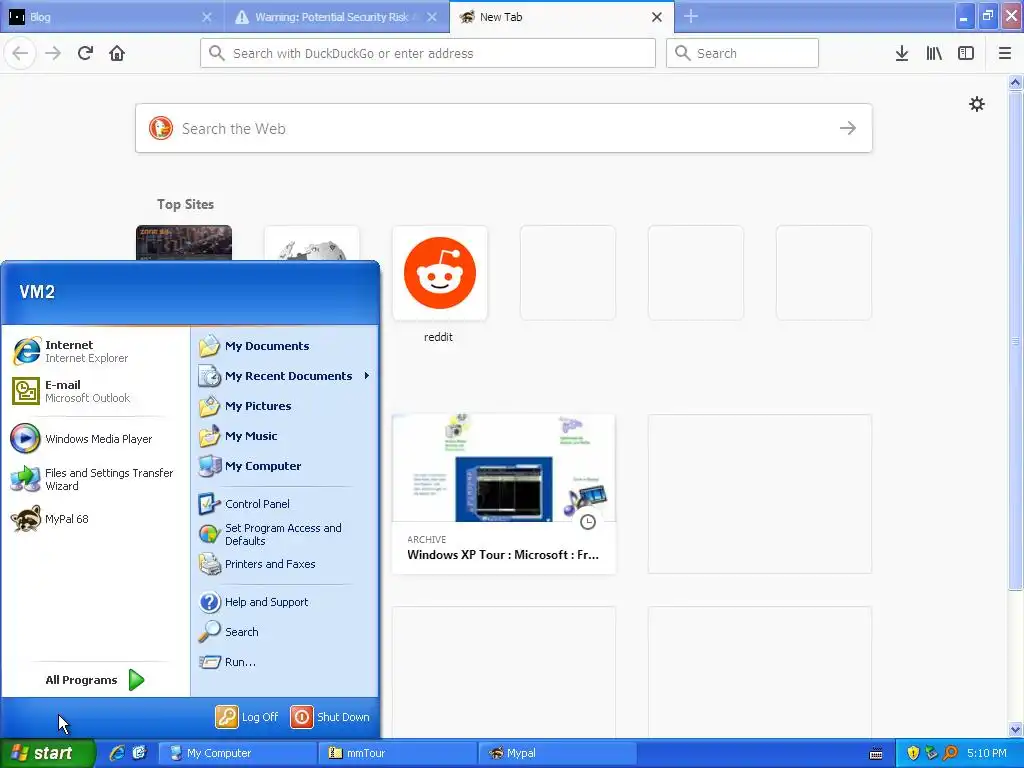
Task: Go back using the browser back arrow
Action: [20, 53]
